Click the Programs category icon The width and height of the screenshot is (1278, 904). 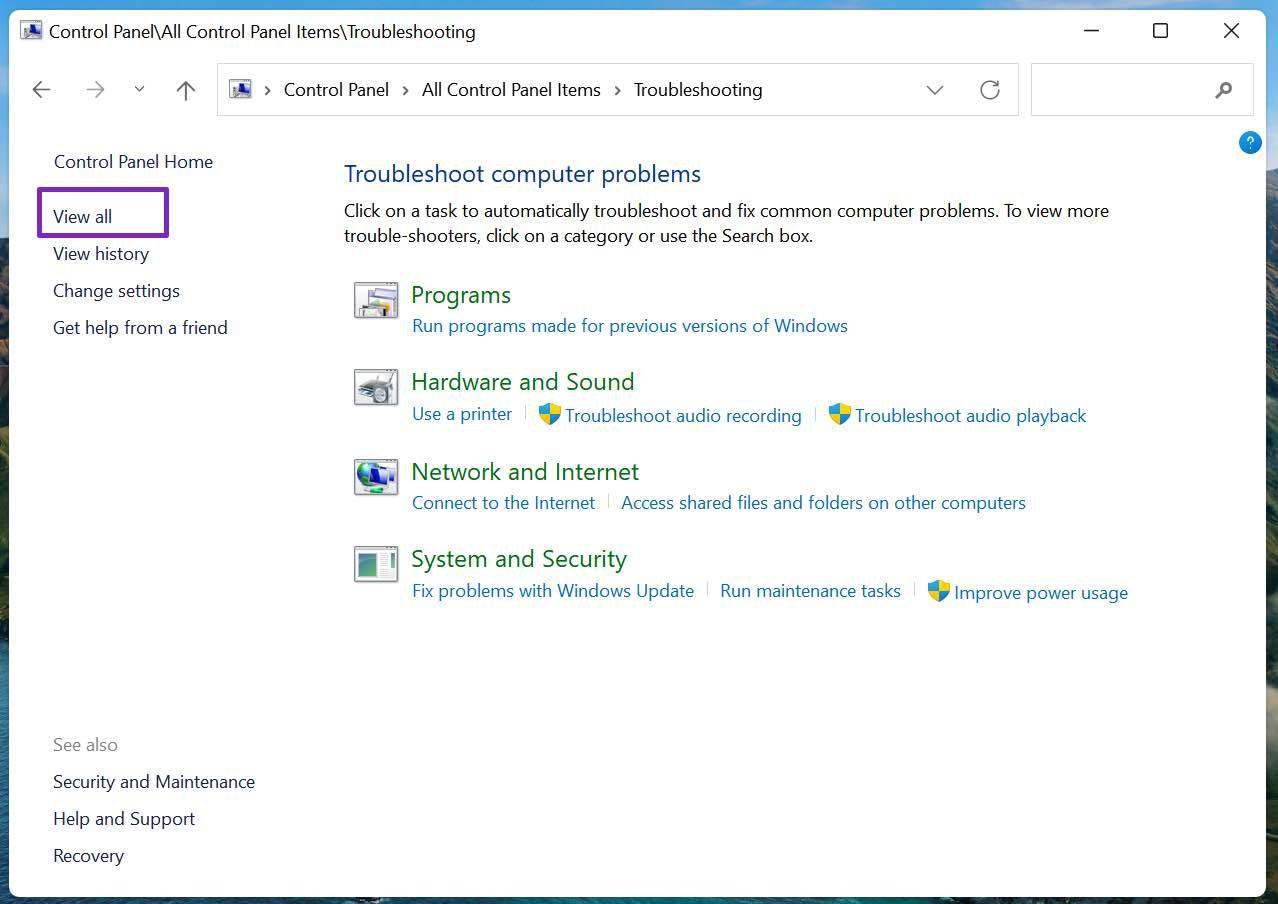tap(375, 300)
